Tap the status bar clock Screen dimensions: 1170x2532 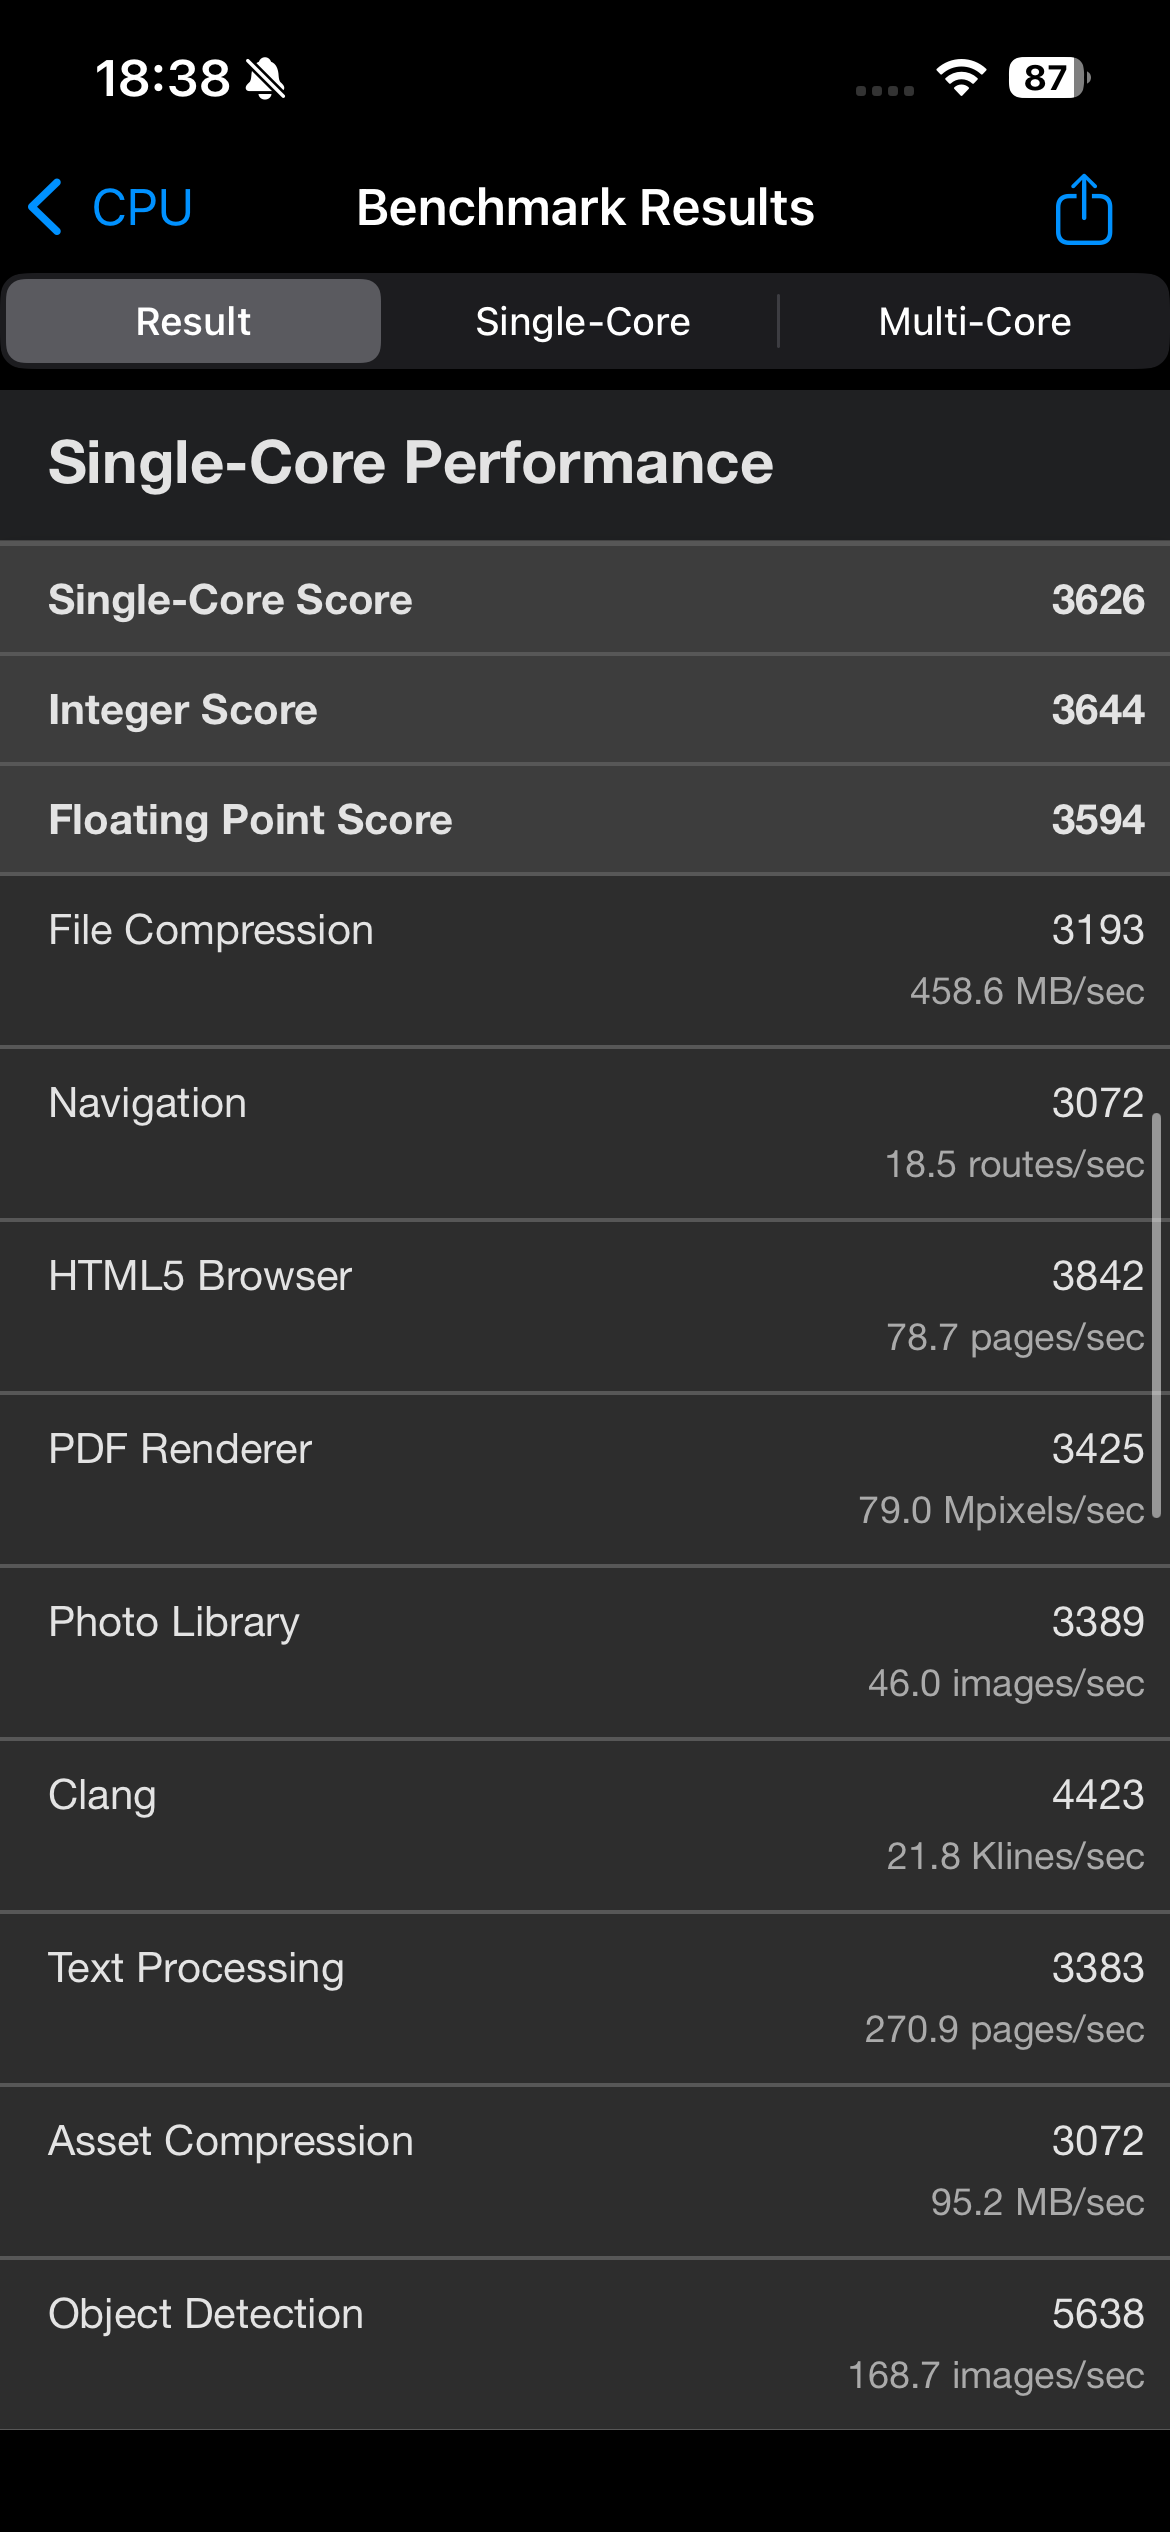click(x=162, y=79)
